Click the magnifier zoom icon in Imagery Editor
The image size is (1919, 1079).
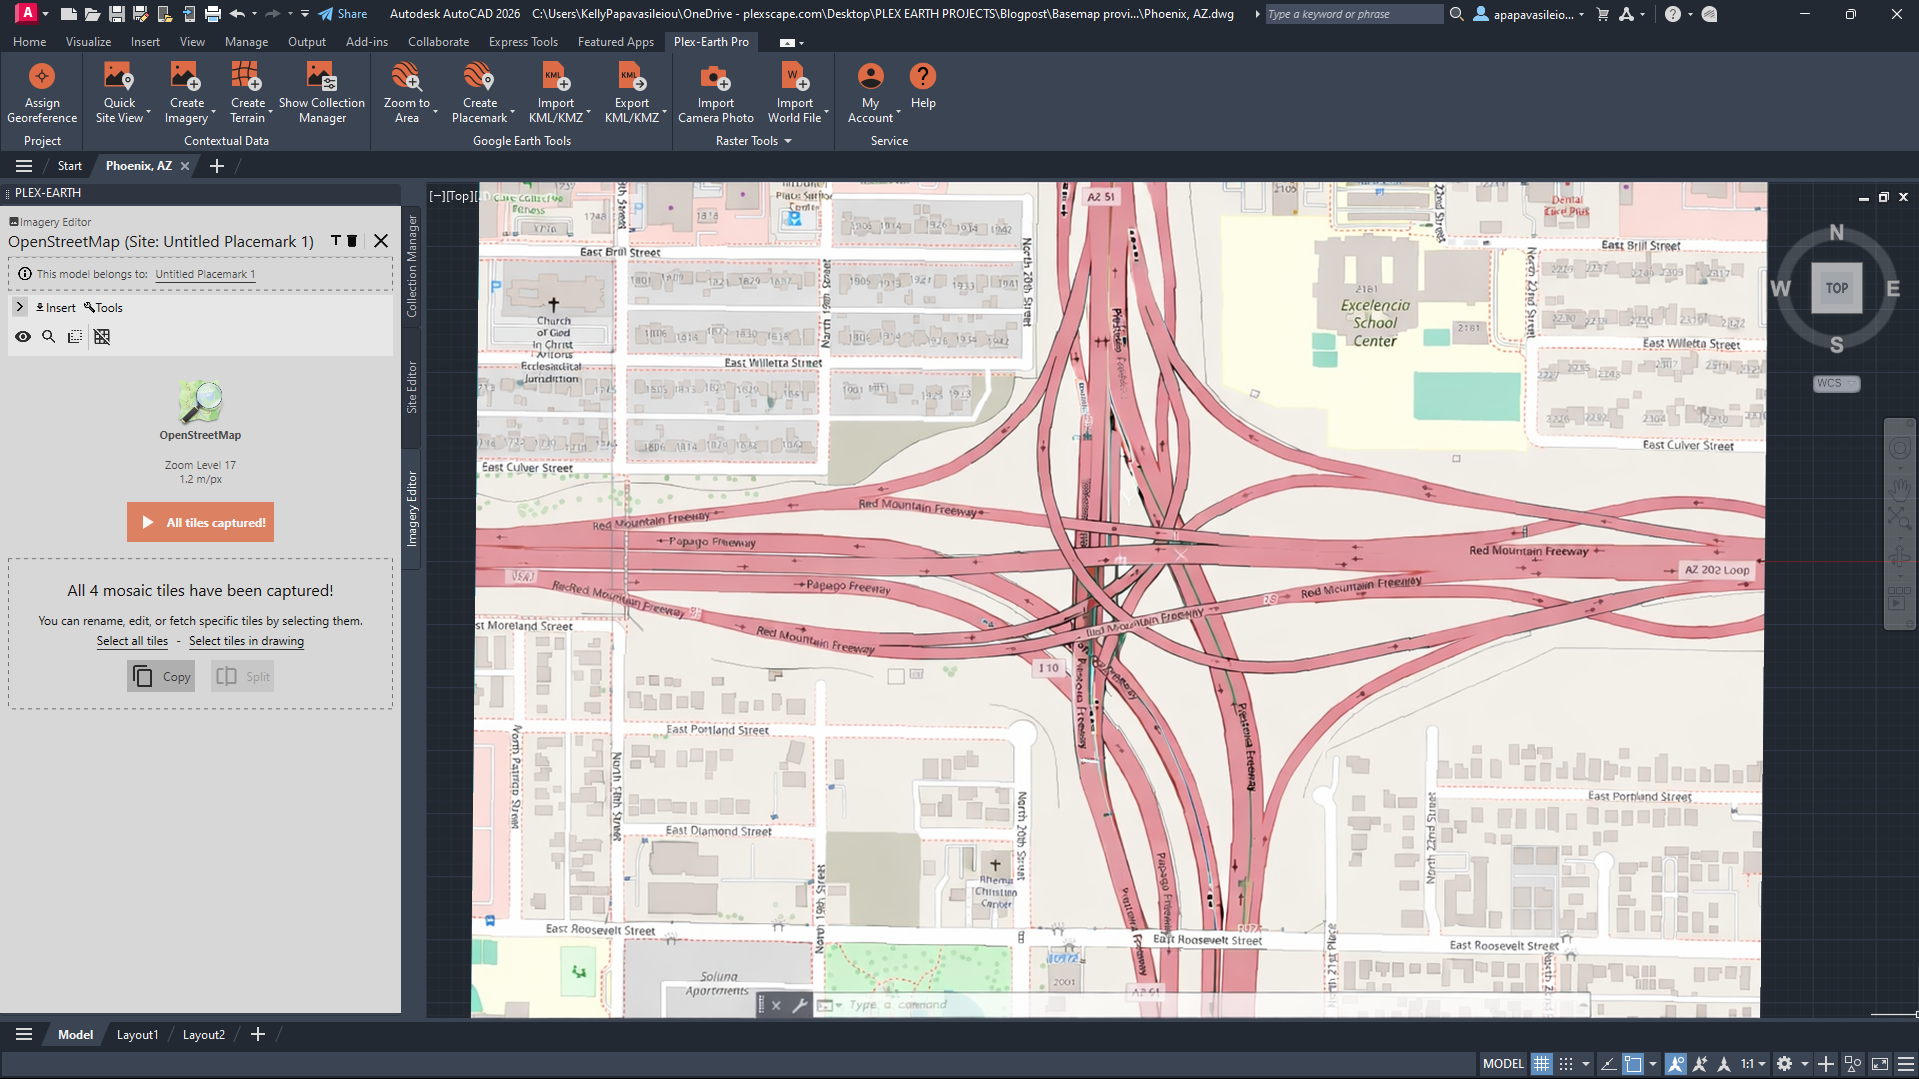coord(48,337)
